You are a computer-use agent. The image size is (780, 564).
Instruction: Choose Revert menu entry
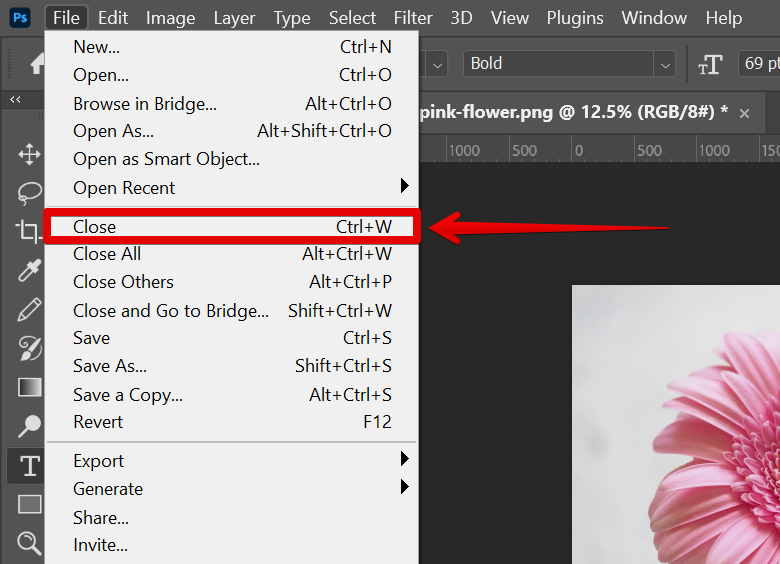(231, 422)
